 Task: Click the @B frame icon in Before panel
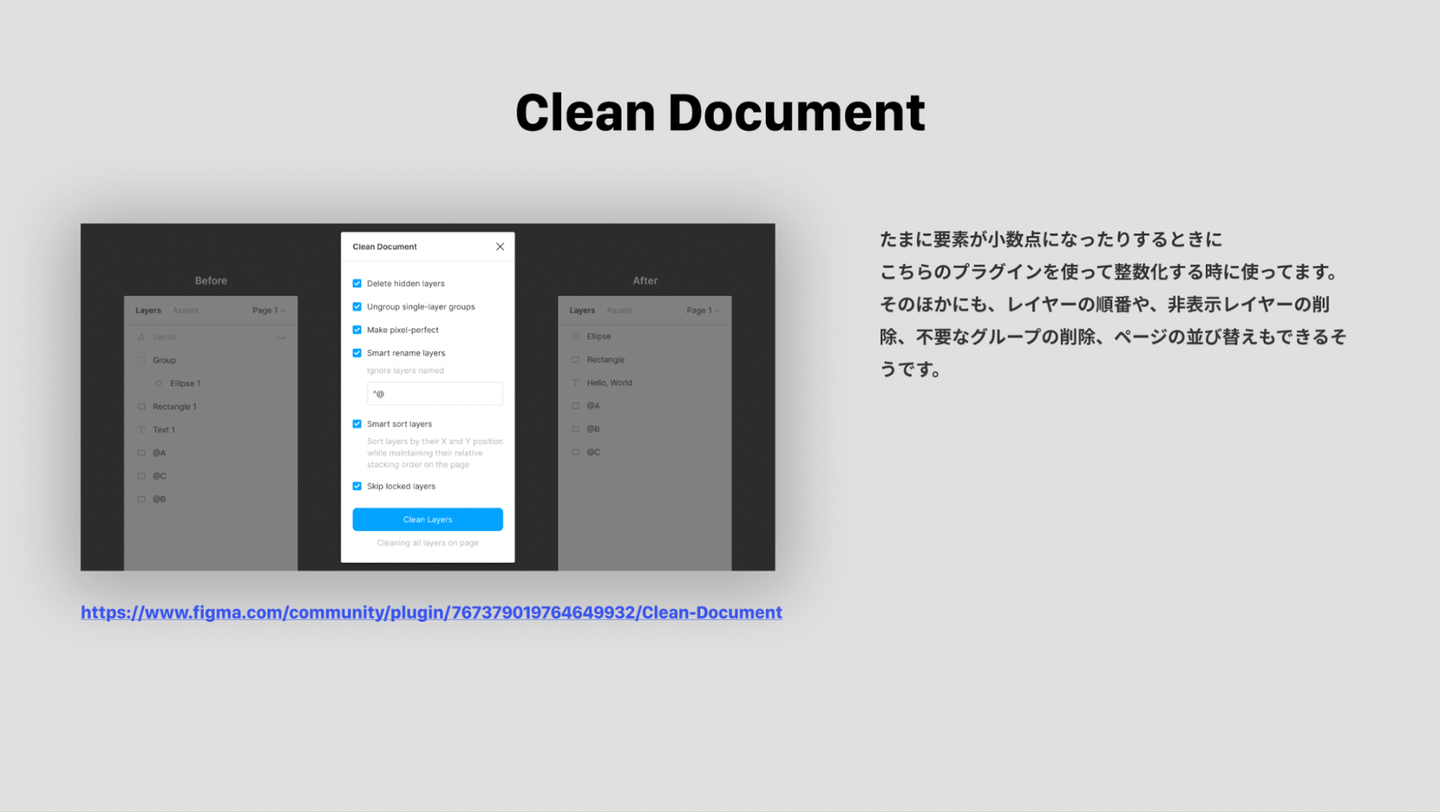(141, 499)
